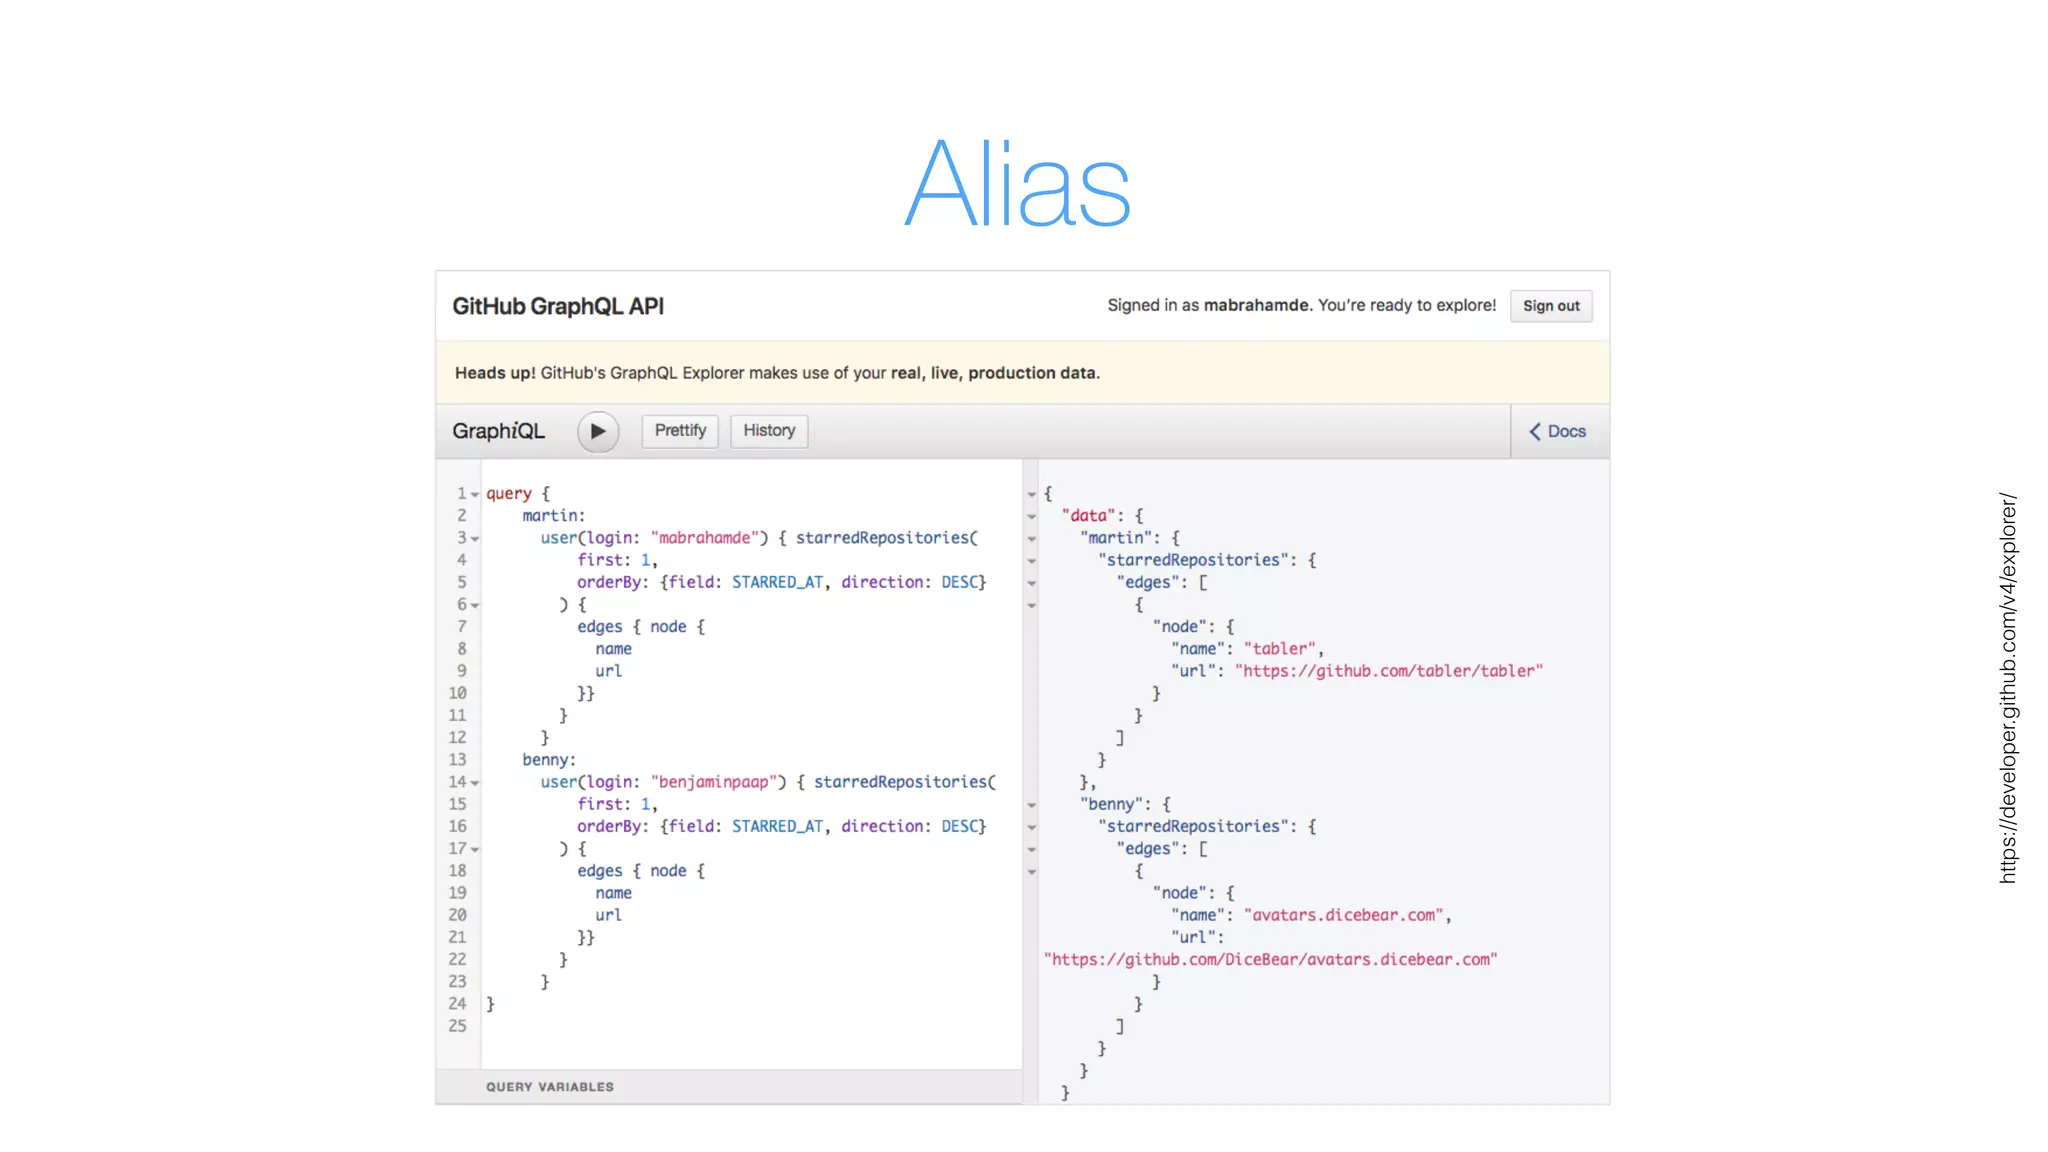Click the "benny:" alias in the editor

(549, 760)
